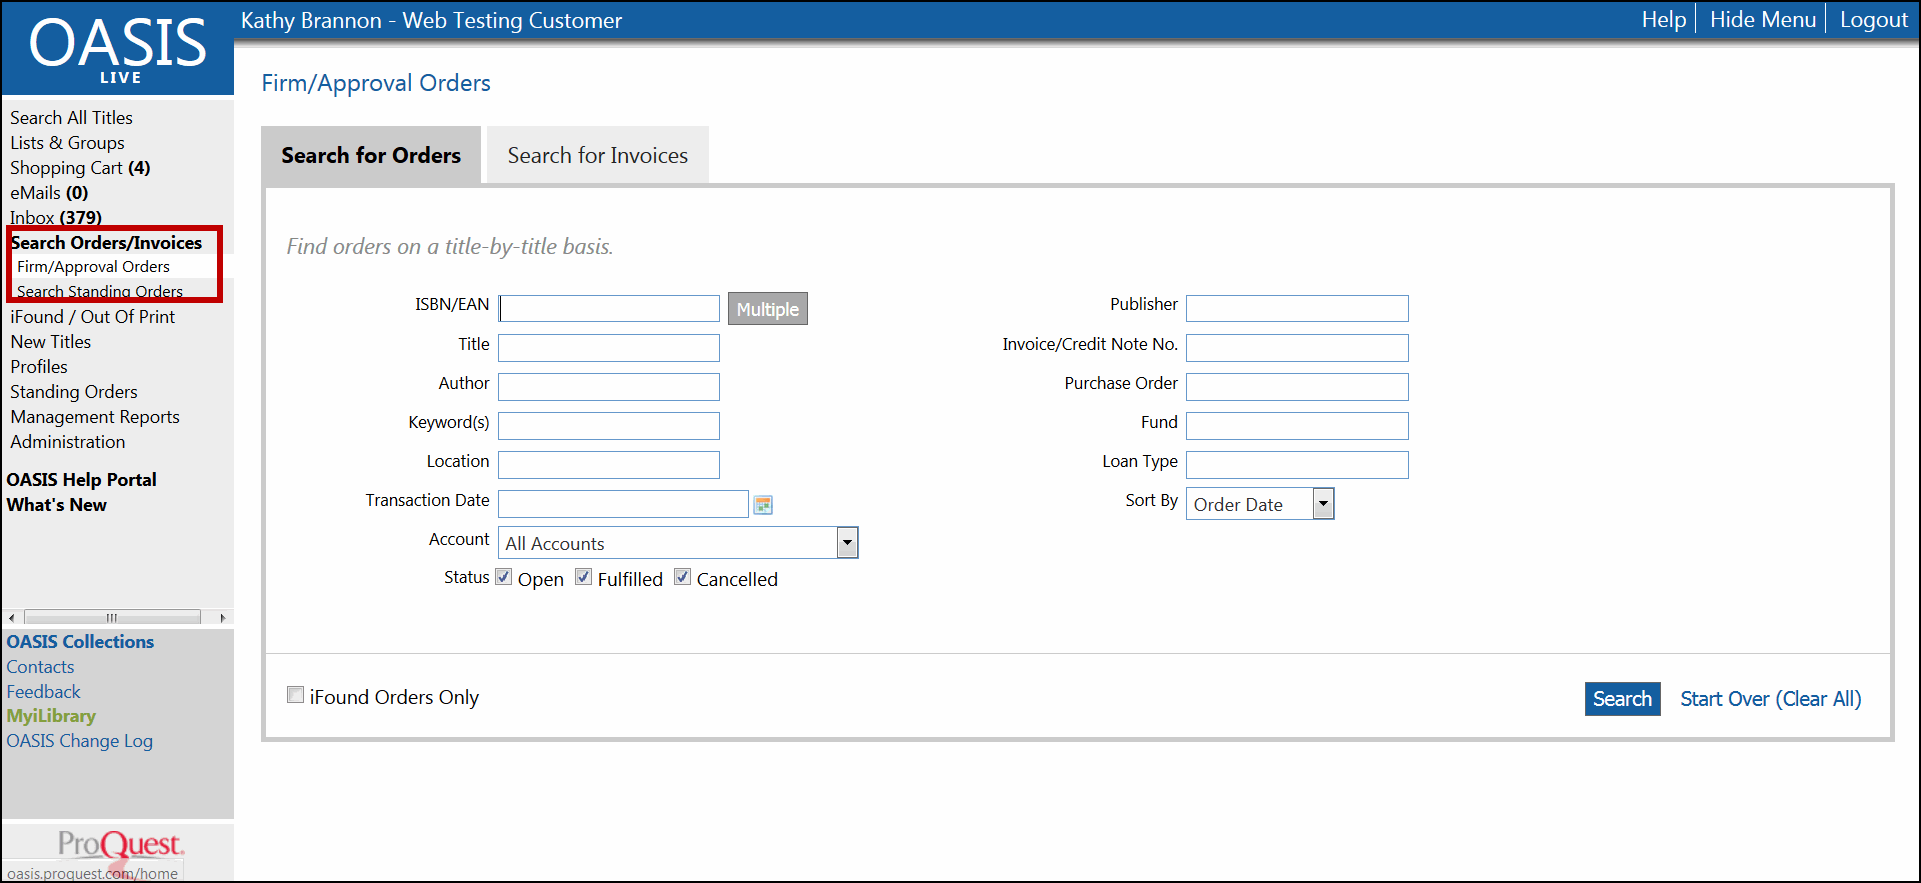Click the Transaction Date input field
The width and height of the screenshot is (1921, 883).
pyautogui.click(x=623, y=503)
